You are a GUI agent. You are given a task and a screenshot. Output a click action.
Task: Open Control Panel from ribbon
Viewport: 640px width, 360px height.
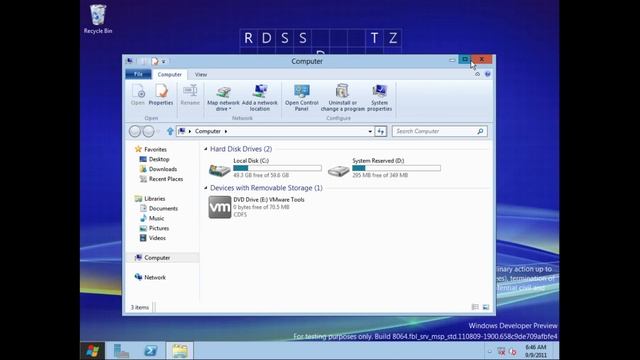point(302,97)
